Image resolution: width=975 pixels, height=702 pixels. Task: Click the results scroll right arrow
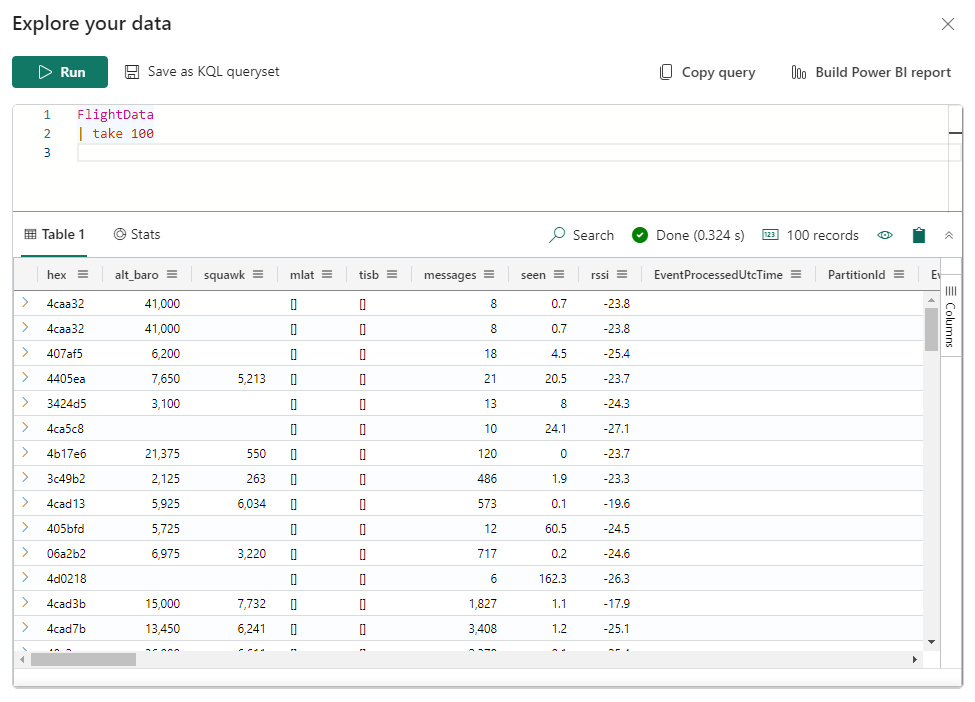[915, 659]
